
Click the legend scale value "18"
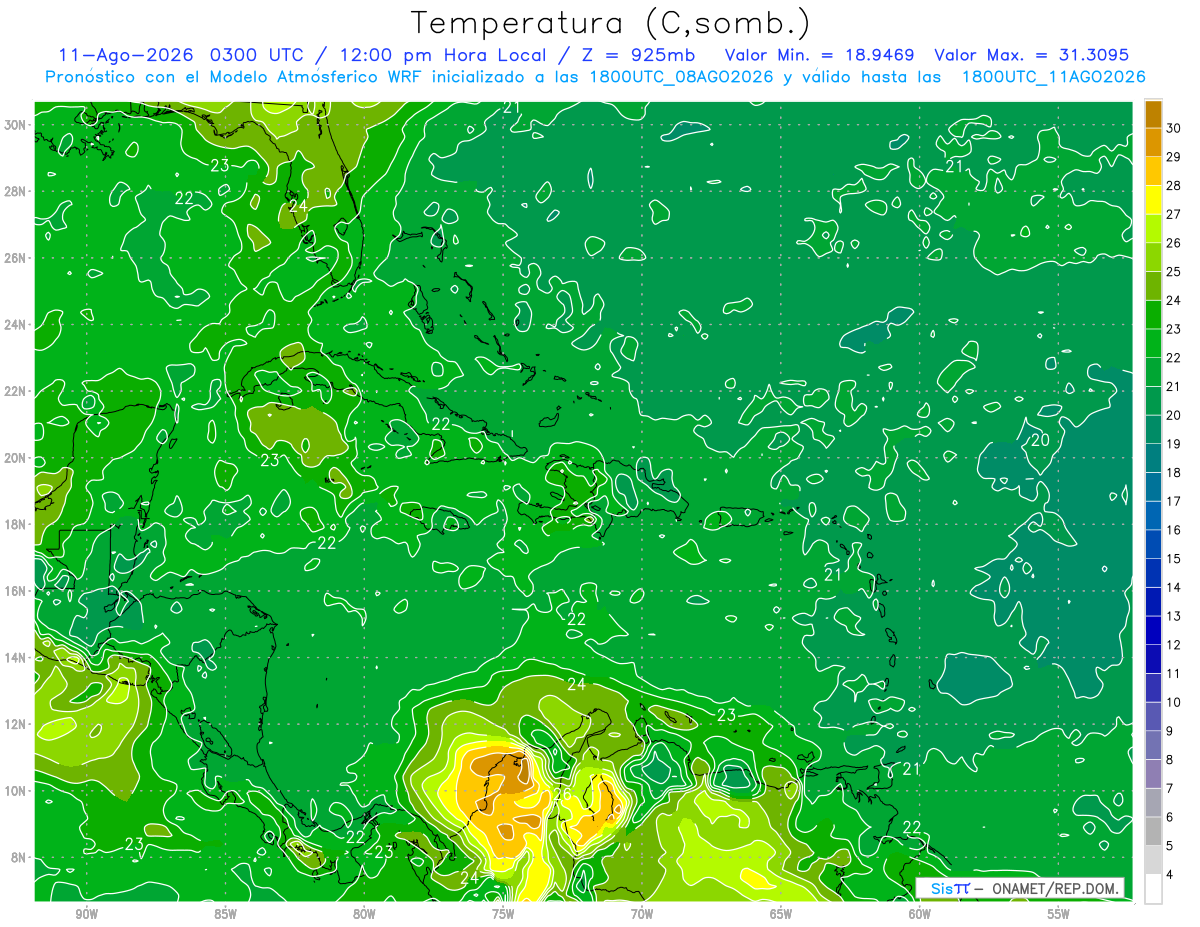1174,473
